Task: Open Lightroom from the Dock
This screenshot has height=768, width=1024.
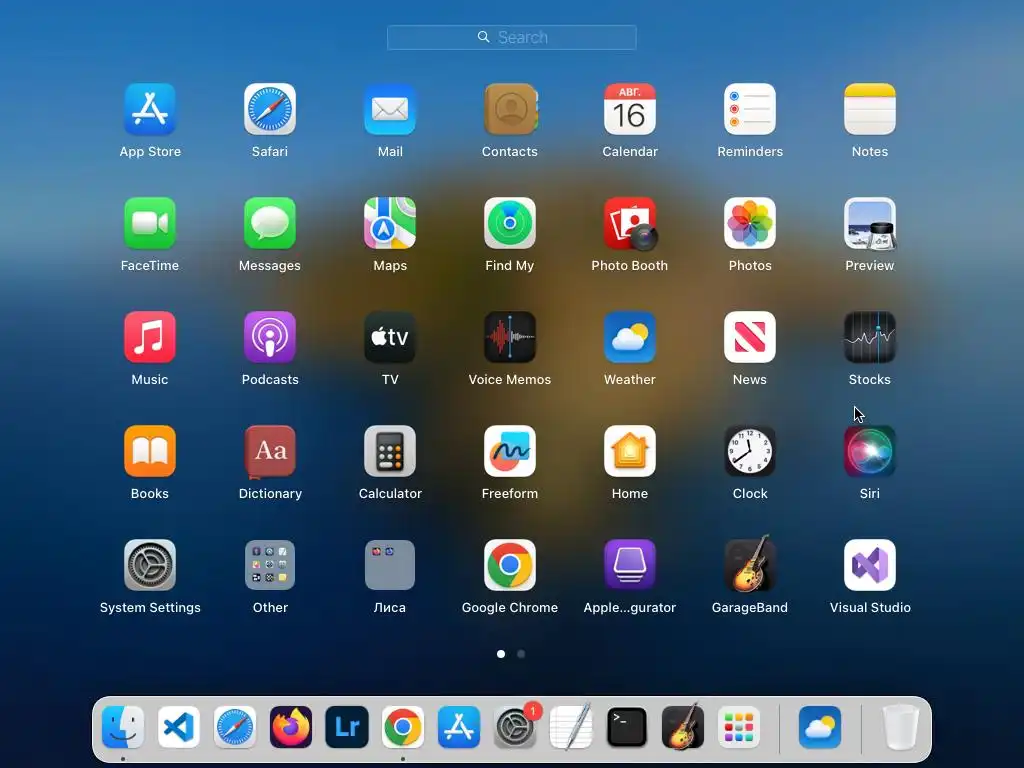Action: click(347, 727)
